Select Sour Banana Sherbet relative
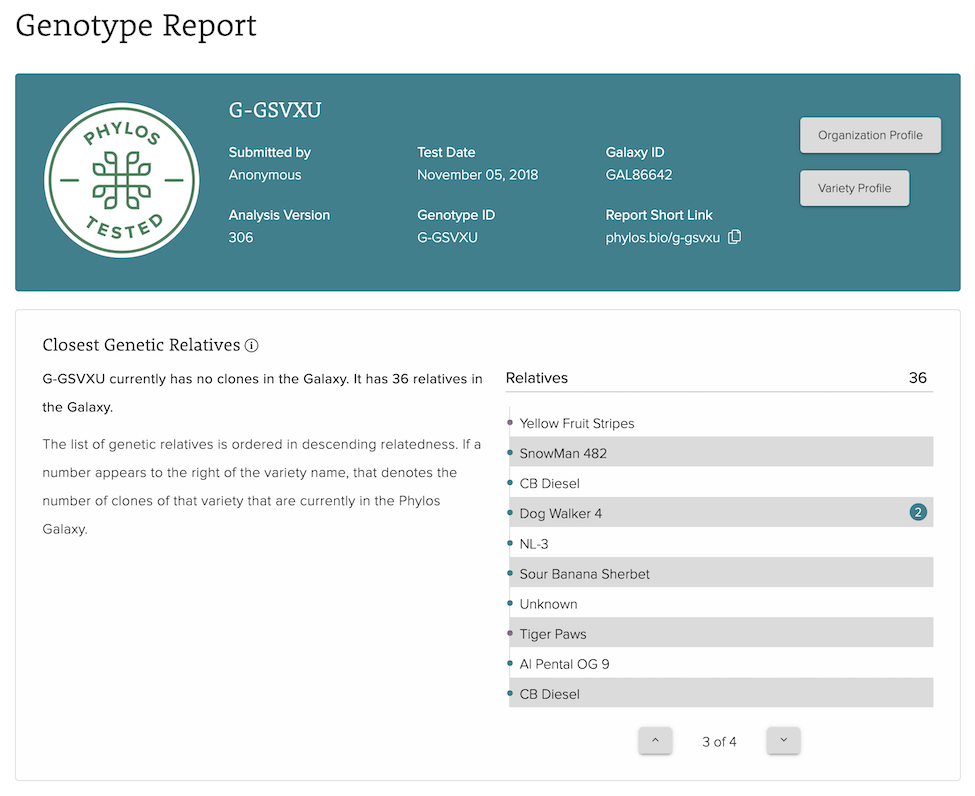 tap(584, 574)
